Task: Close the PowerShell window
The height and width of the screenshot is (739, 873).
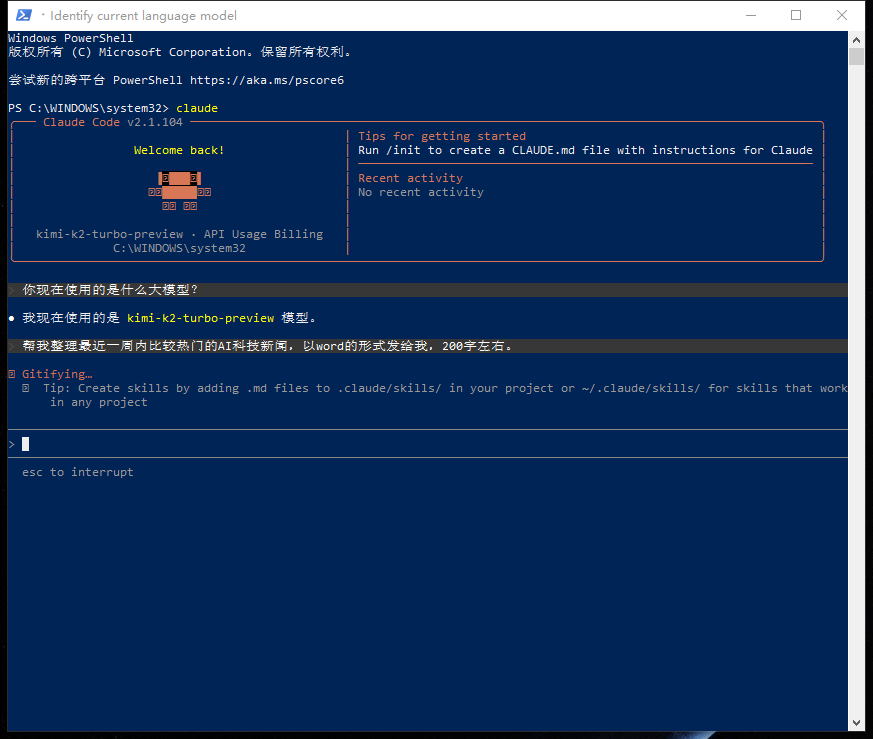Action: click(x=842, y=15)
